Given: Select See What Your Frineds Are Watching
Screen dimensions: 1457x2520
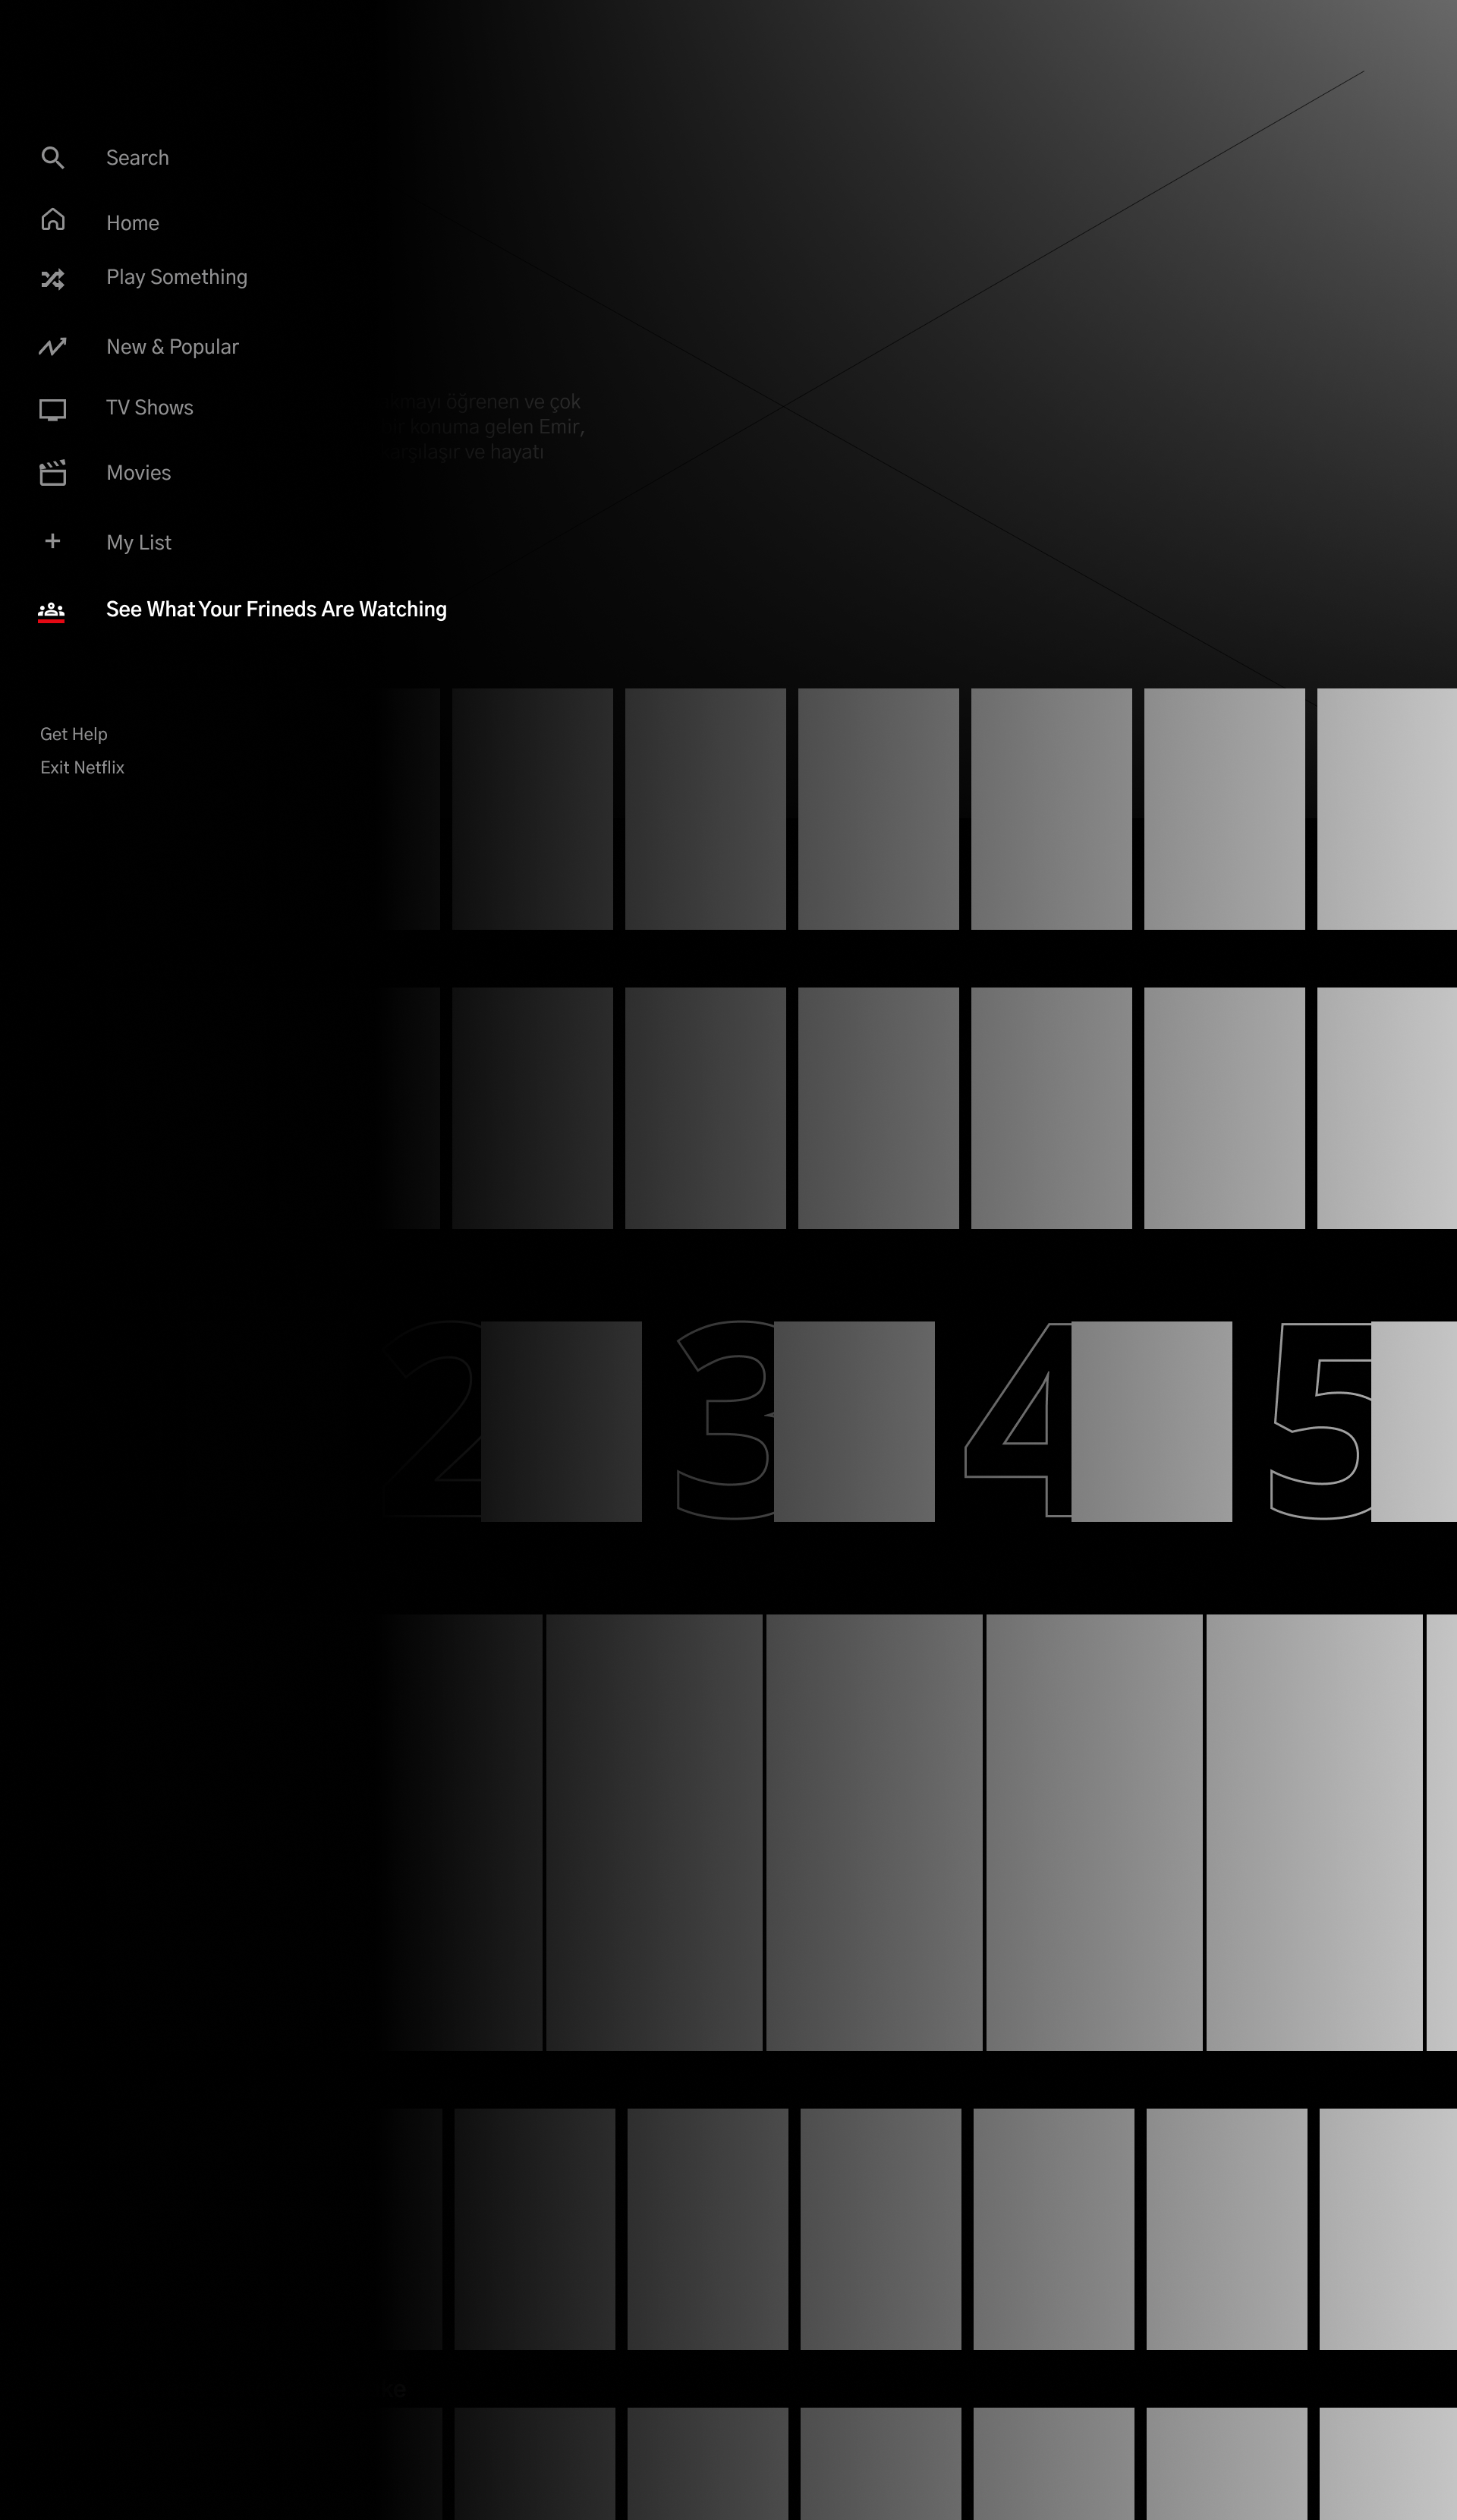Looking at the screenshot, I should pyautogui.click(x=276, y=609).
